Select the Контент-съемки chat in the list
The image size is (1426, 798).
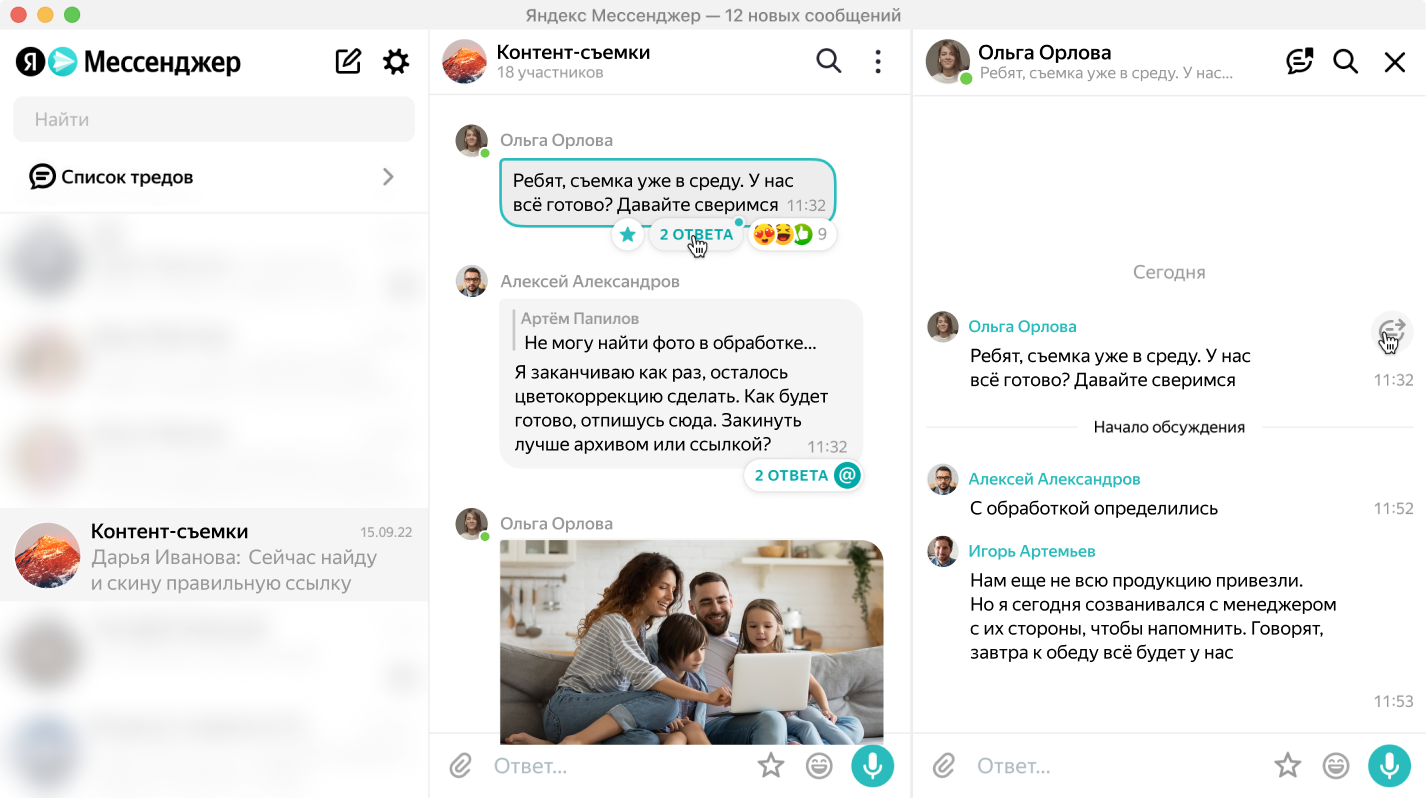(x=214, y=556)
